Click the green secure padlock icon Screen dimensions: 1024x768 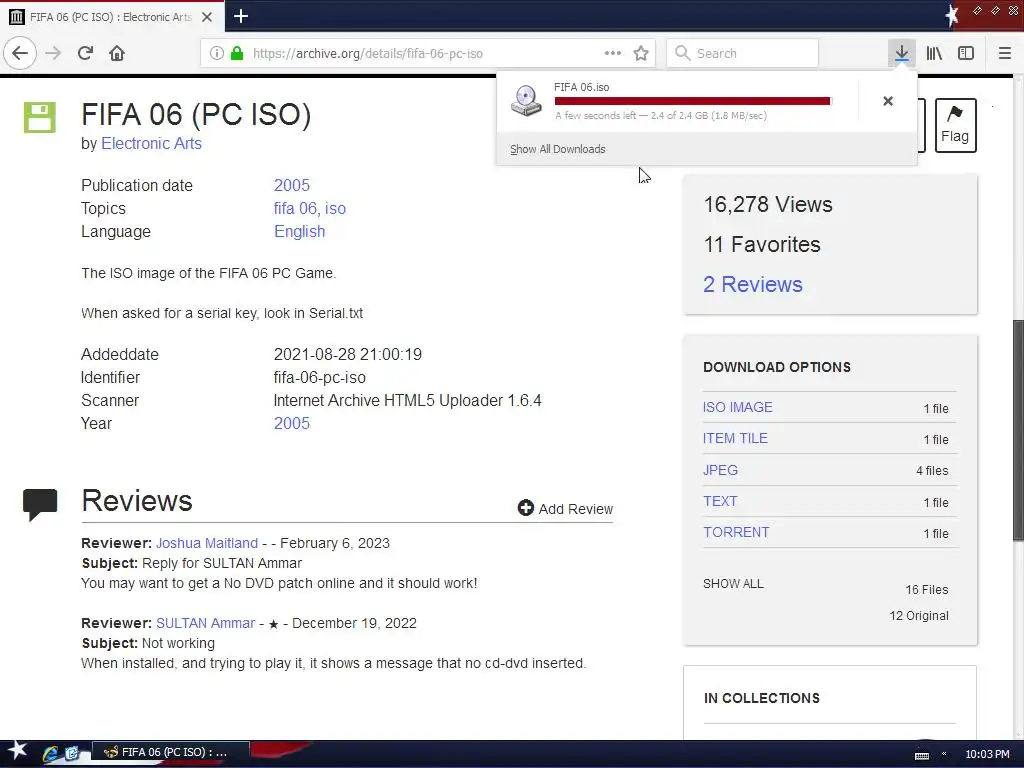(x=236, y=54)
